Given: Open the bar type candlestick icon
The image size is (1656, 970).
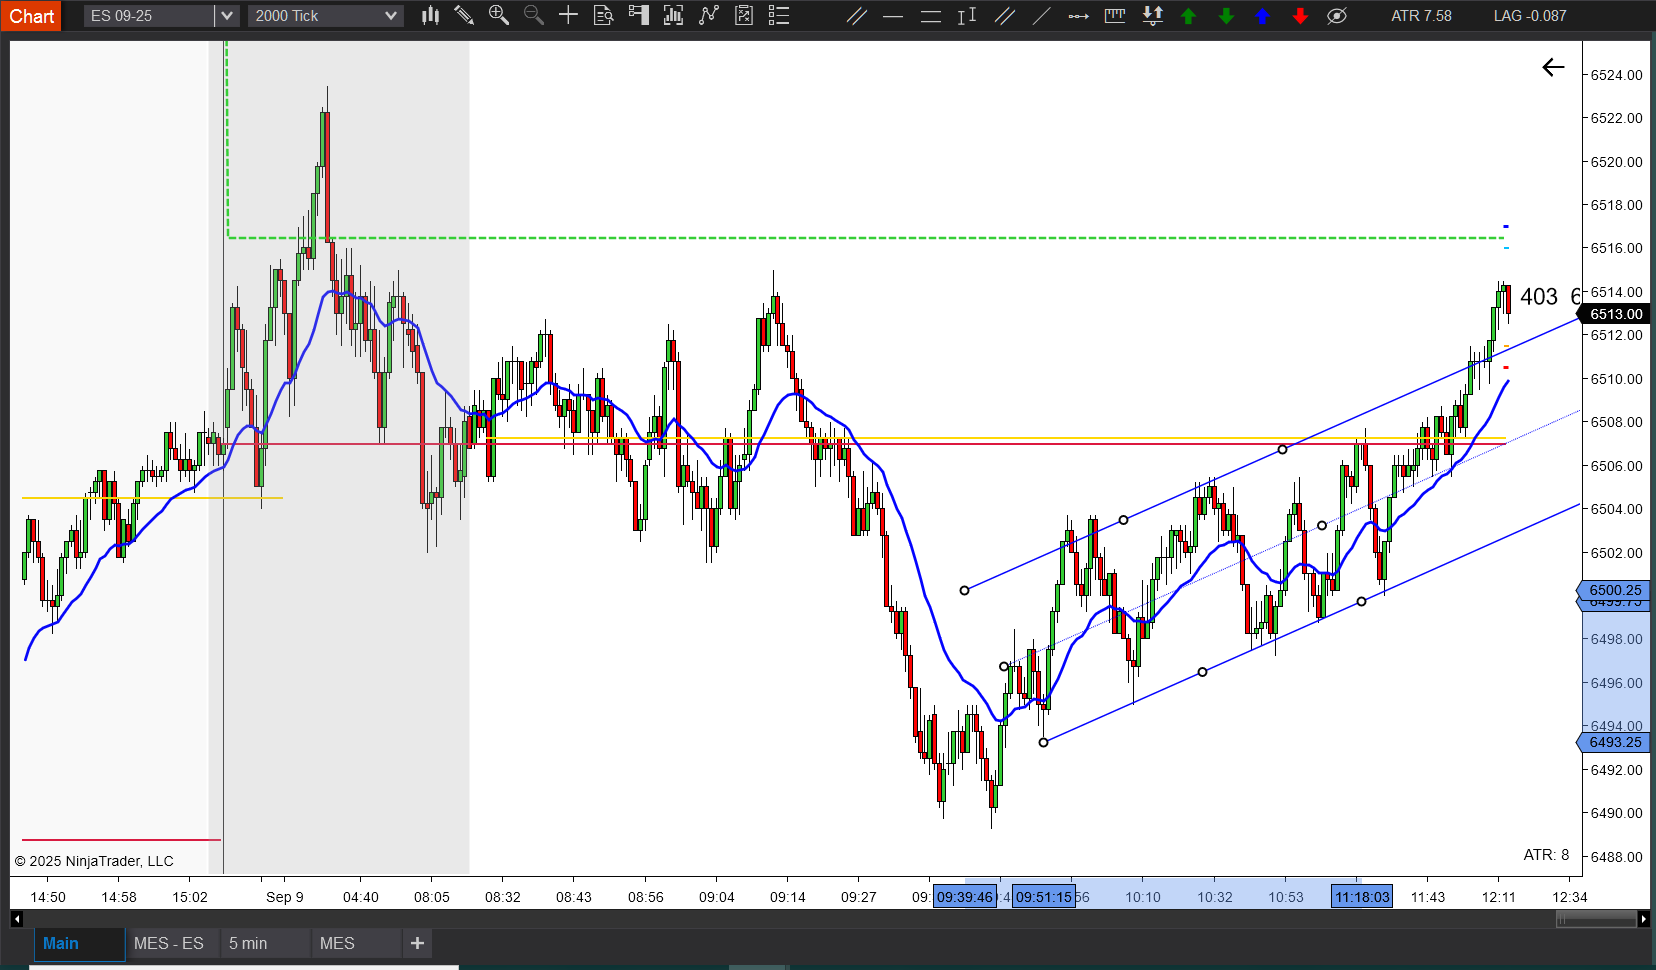Looking at the screenshot, I should click(430, 15).
